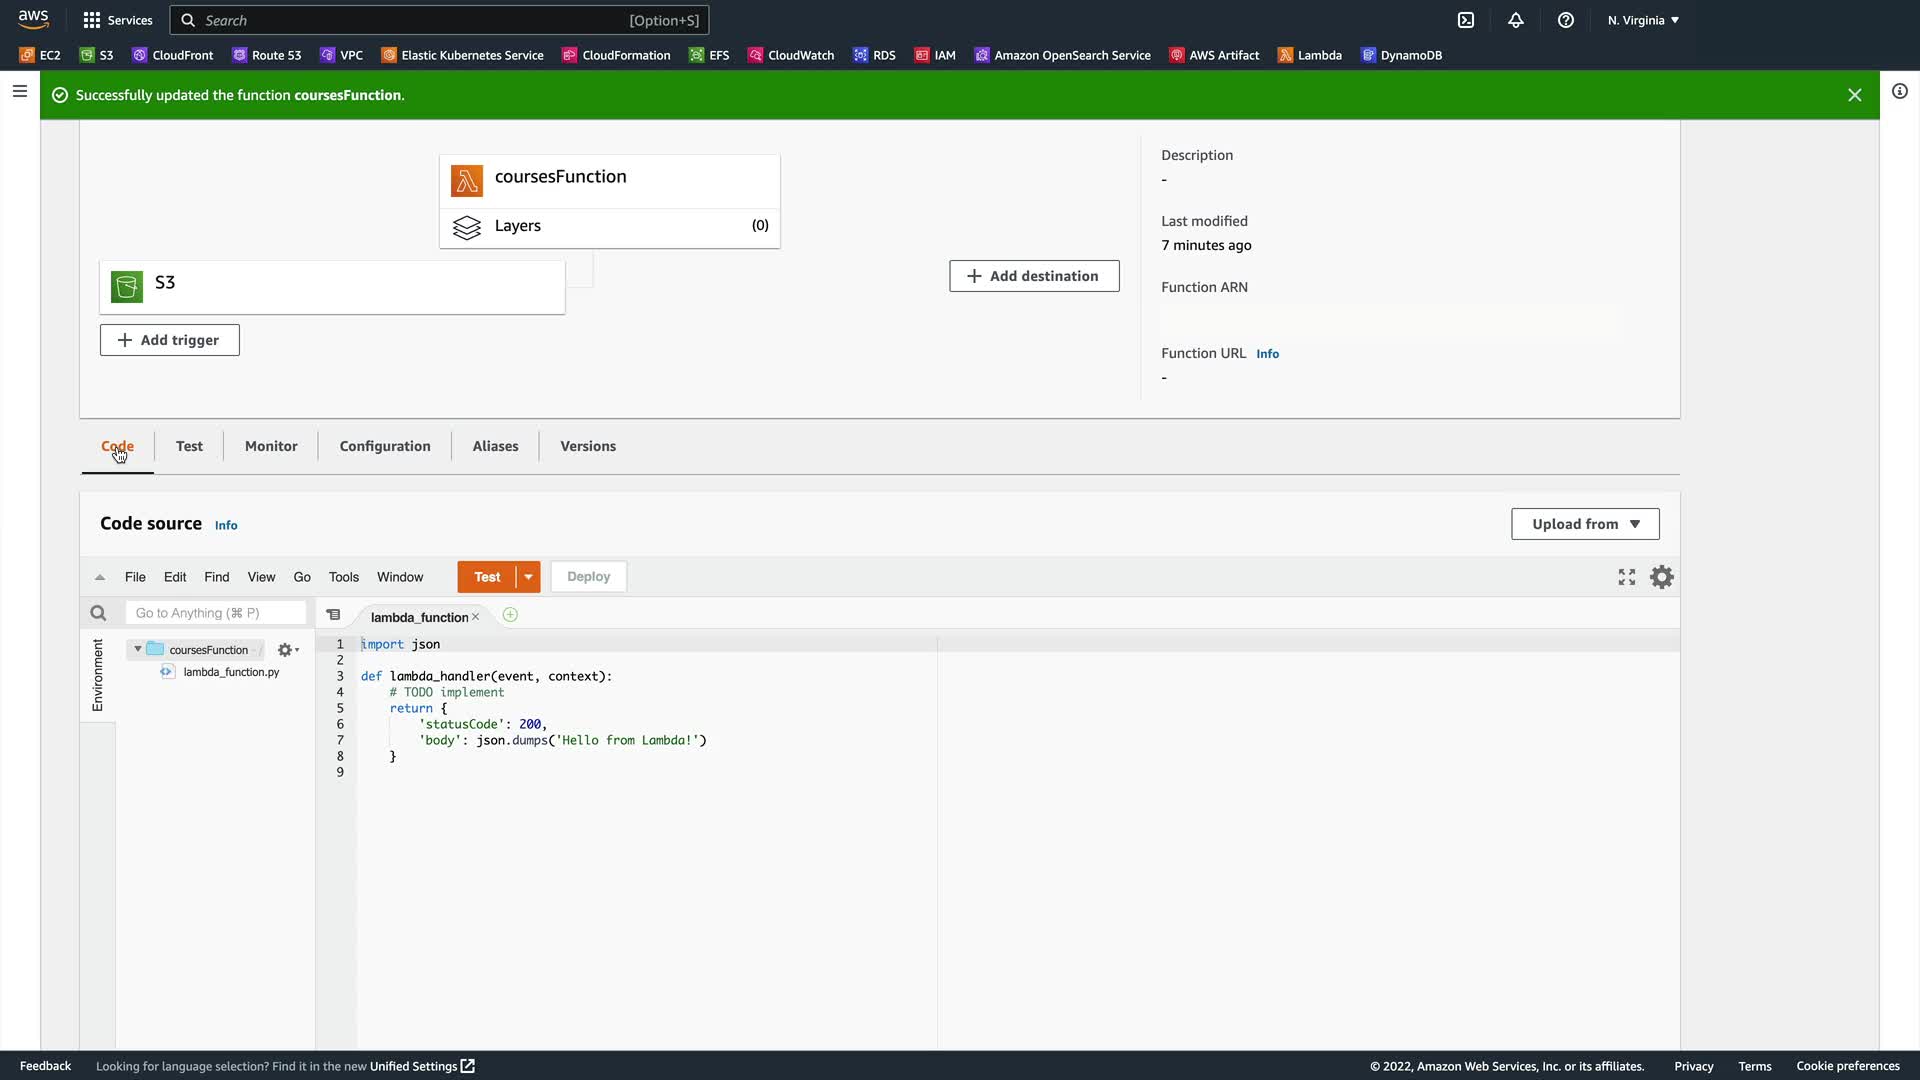Switch to the Configuration tab
Image resolution: width=1920 pixels, height=1080 pixels.
tap(385, 446)
